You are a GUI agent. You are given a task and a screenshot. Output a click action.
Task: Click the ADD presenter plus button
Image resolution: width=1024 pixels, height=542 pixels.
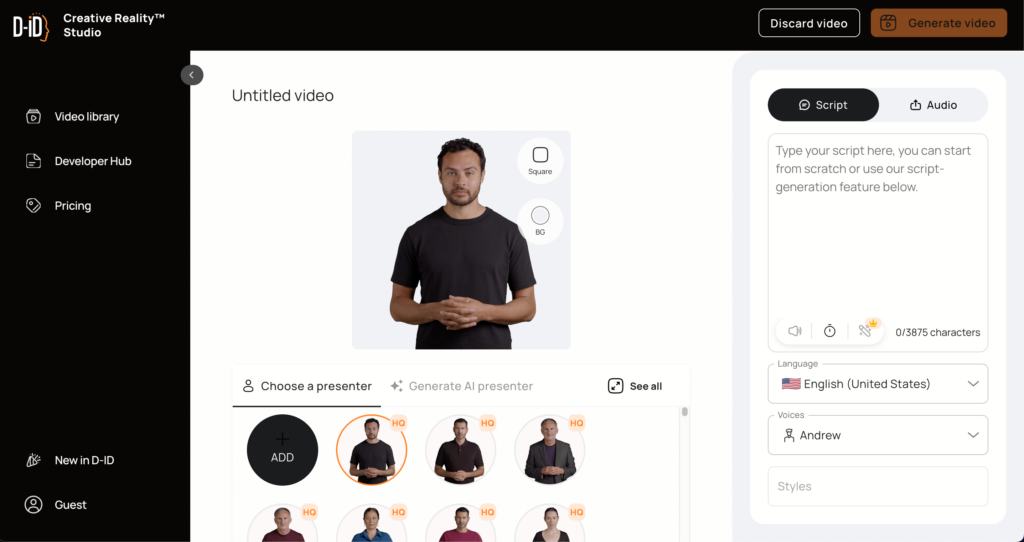tap(282, 450)
